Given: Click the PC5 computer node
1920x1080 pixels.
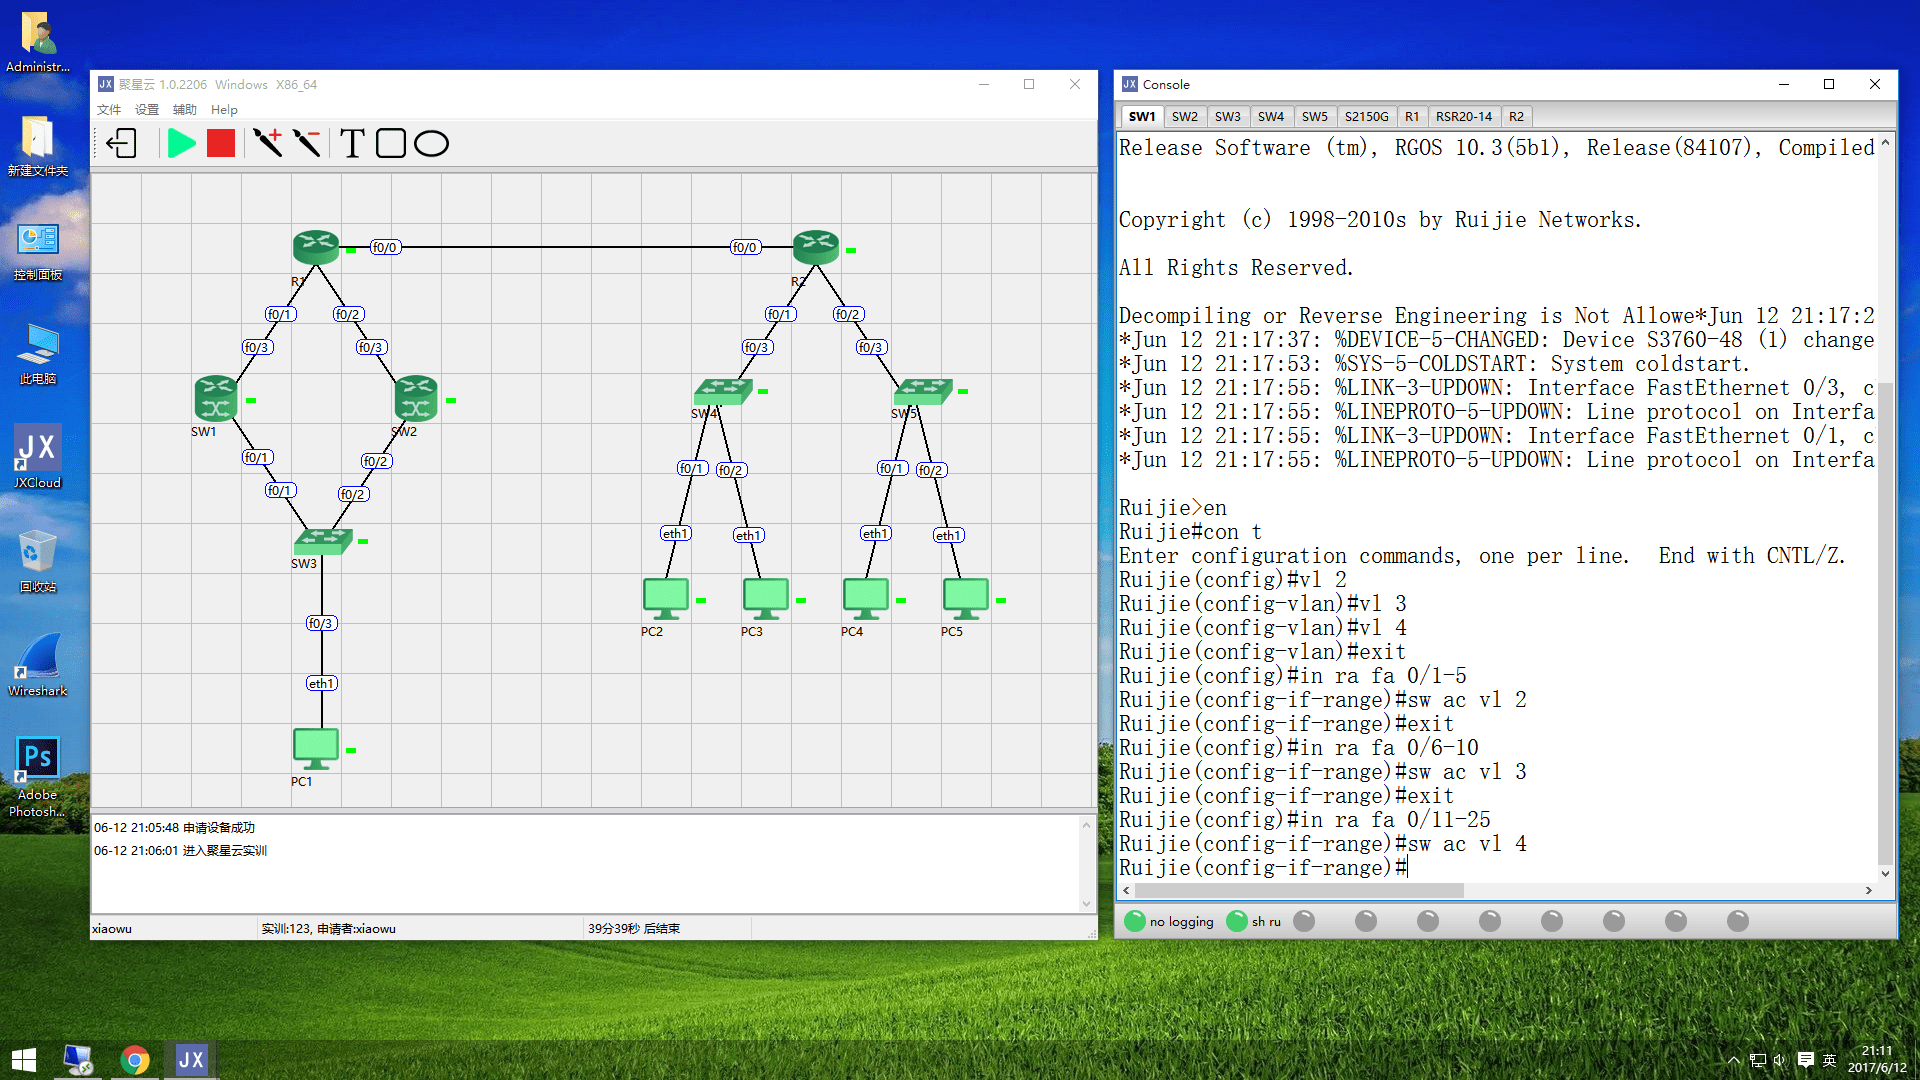Looking at the screenshot, I should [x=966, y=598].
